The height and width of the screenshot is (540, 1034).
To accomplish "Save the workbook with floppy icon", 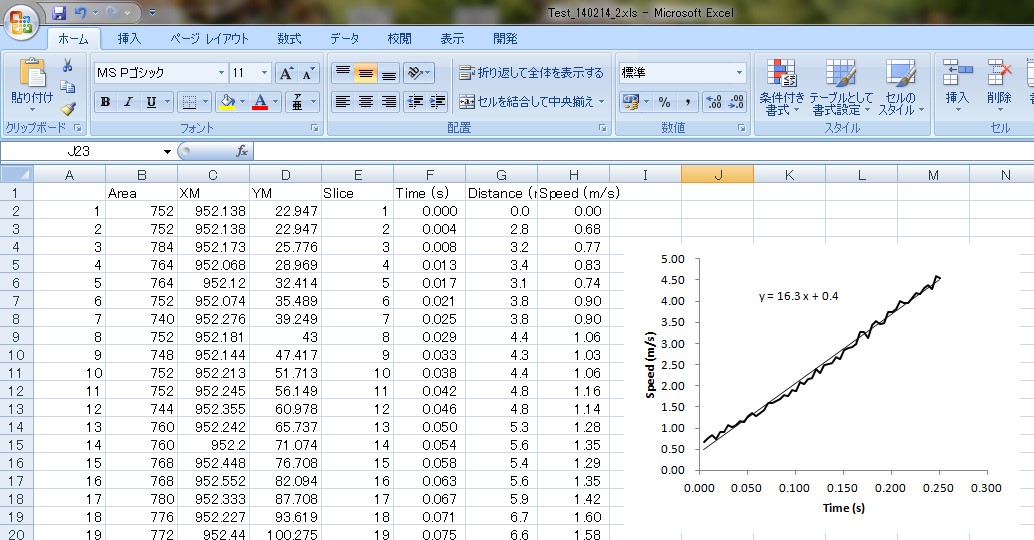I will click(x=59, y=13).
